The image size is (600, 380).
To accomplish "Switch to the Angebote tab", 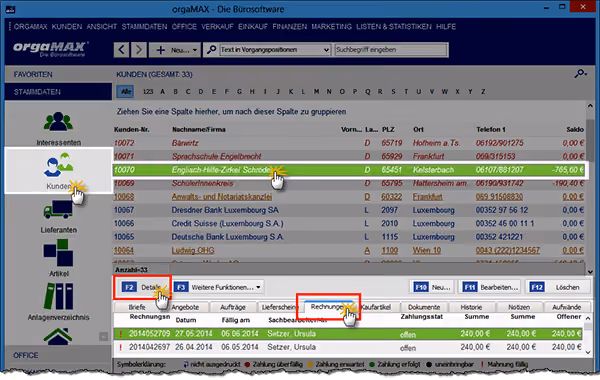I will [185, 307].
